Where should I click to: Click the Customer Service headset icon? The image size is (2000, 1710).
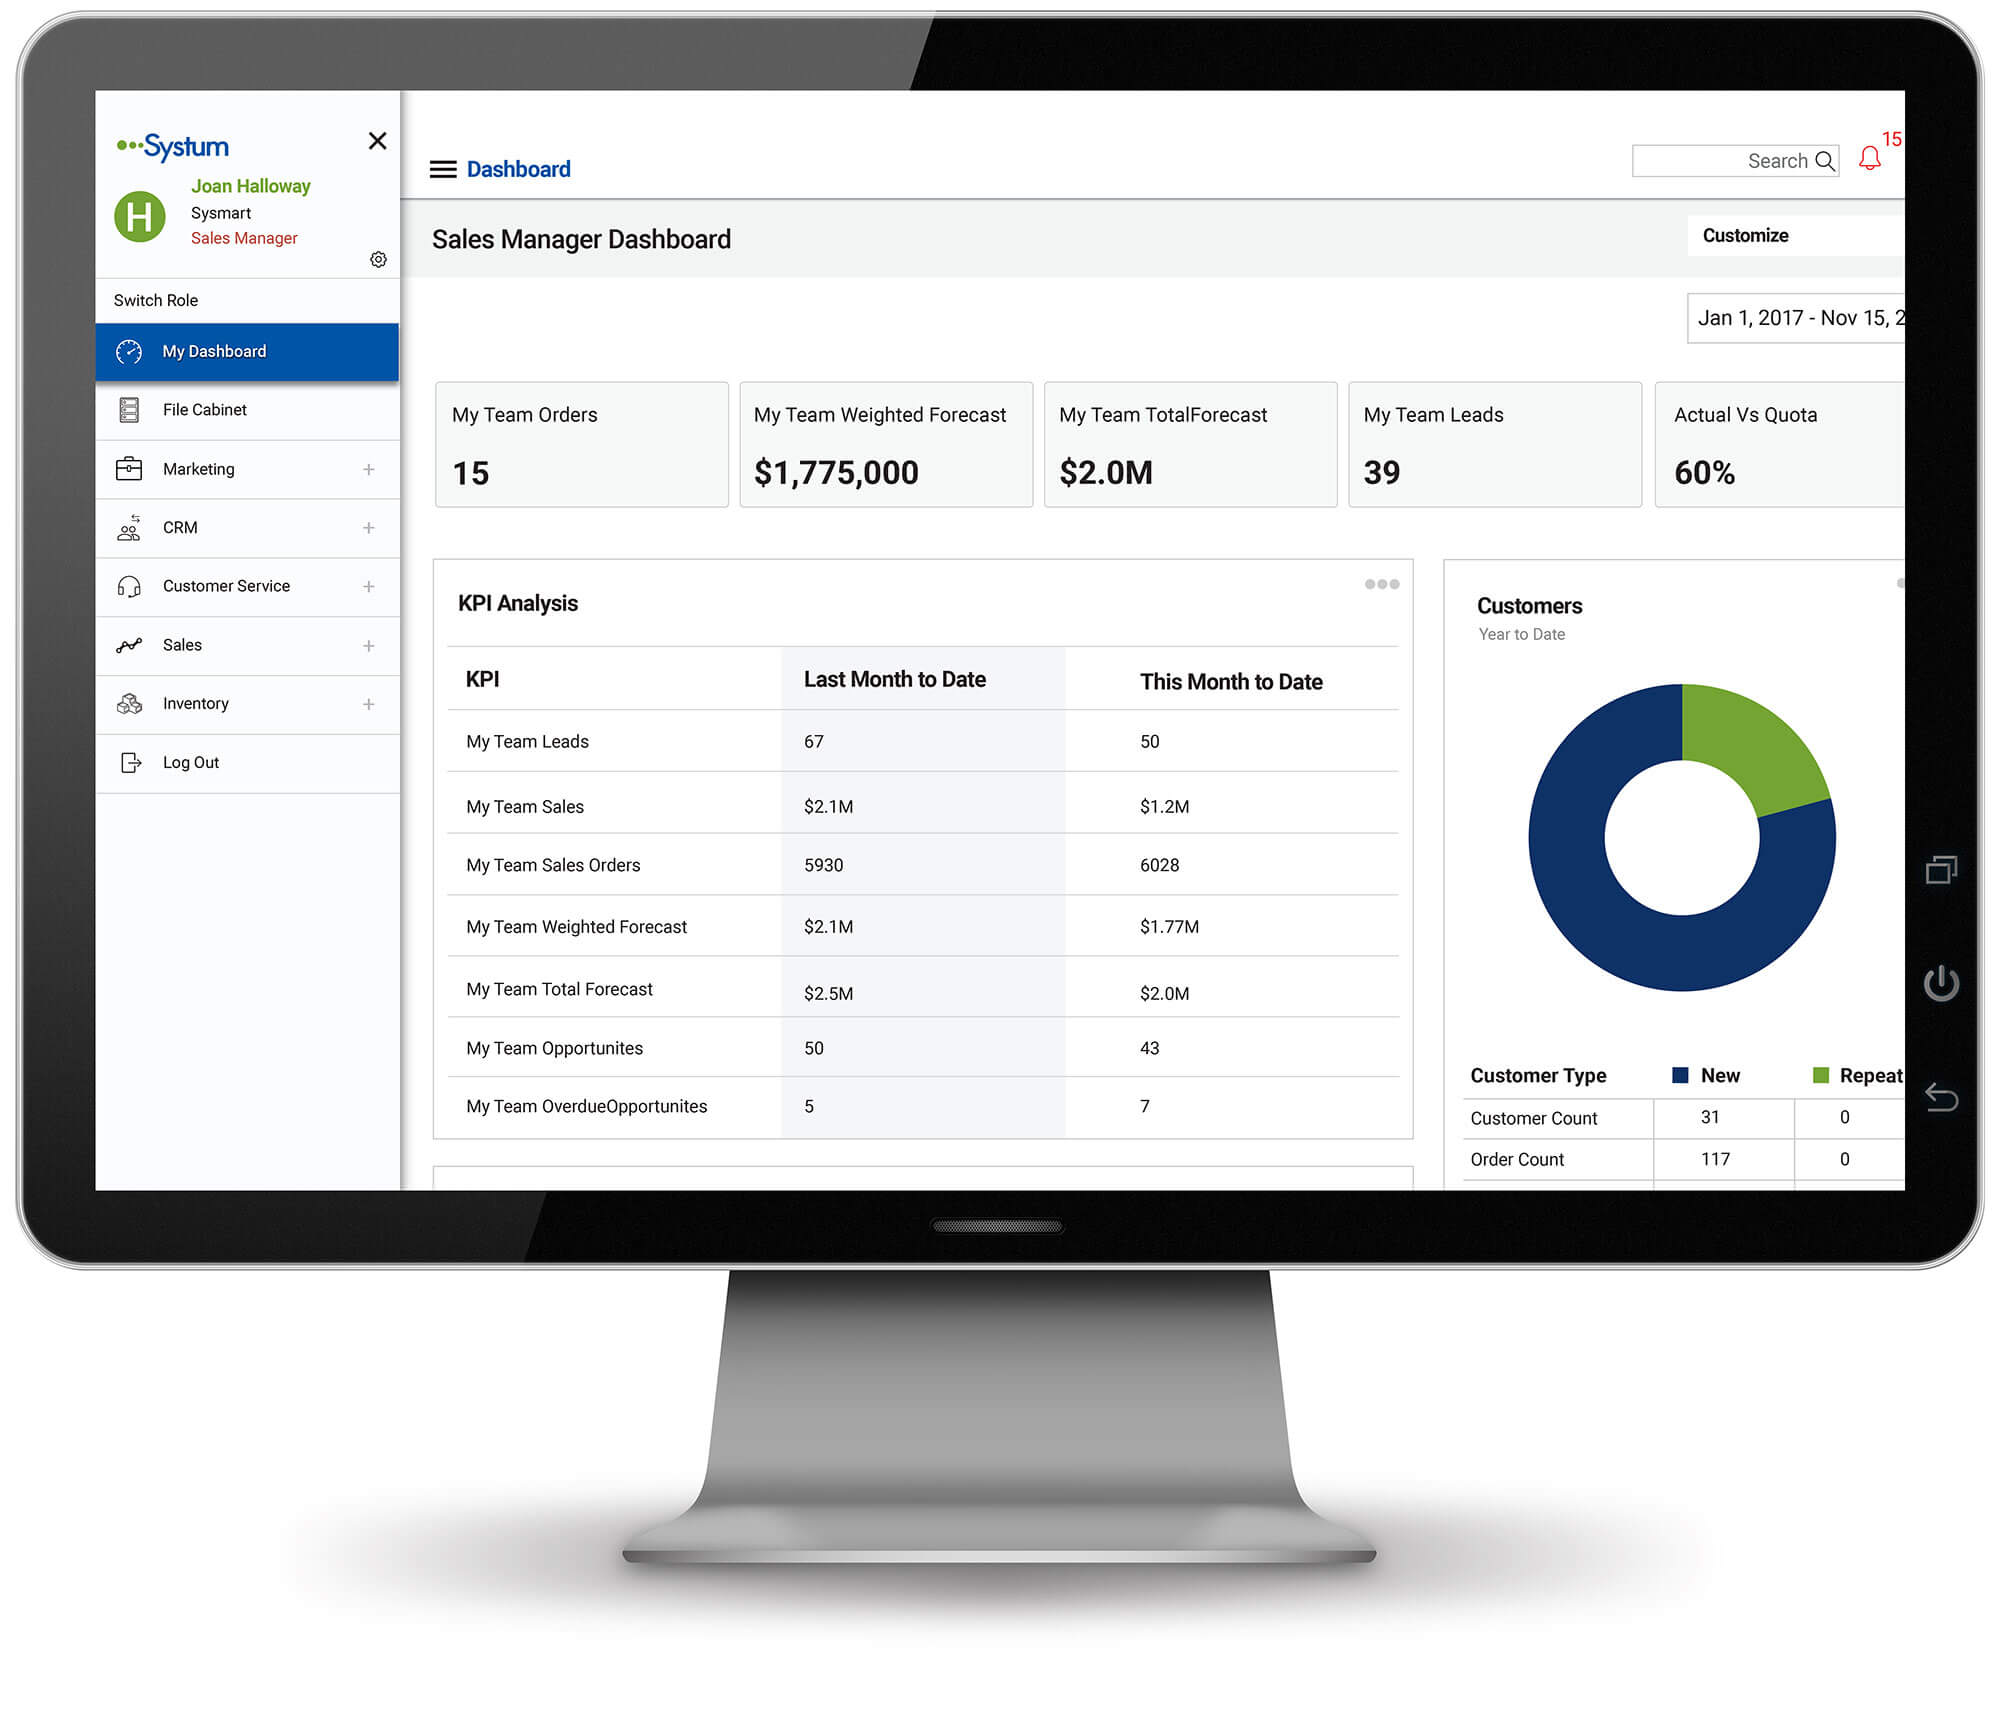coord(129,587)
